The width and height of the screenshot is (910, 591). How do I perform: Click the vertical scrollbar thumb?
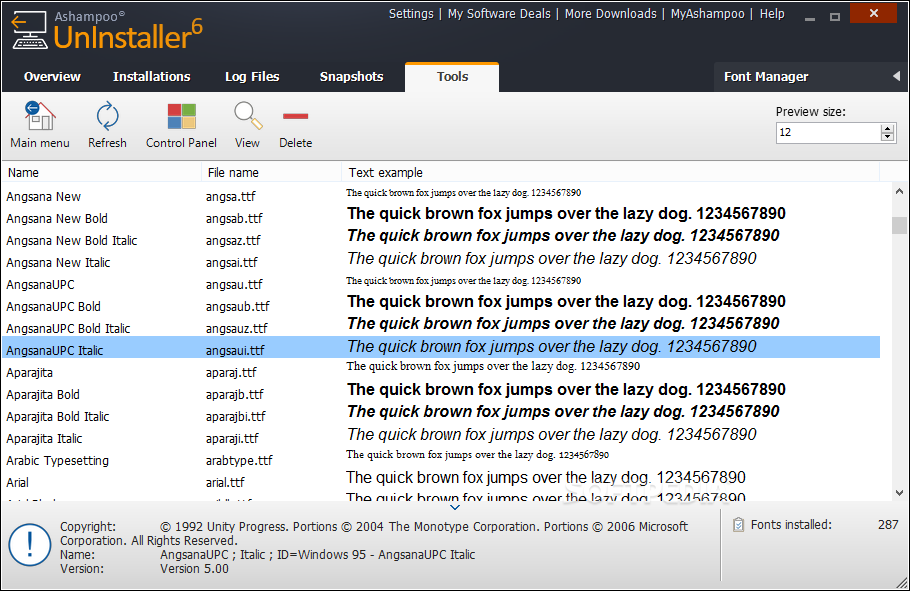(899, 225)
